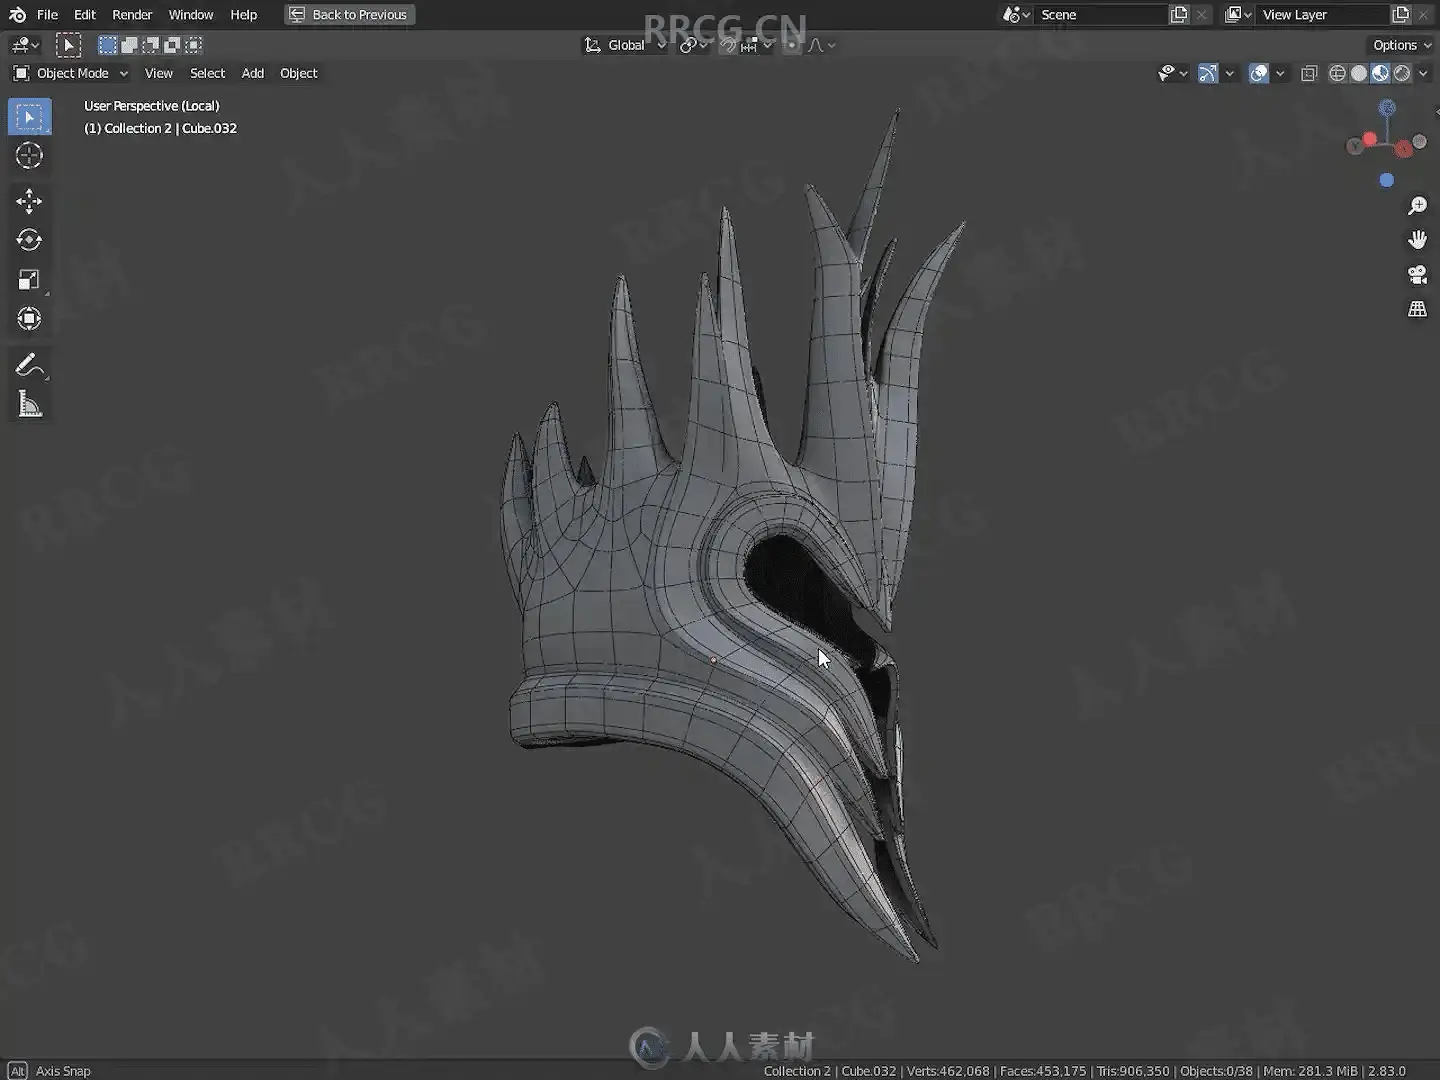Open the Window menu
1440x1080 pixels.
click(x=191, y=15)
